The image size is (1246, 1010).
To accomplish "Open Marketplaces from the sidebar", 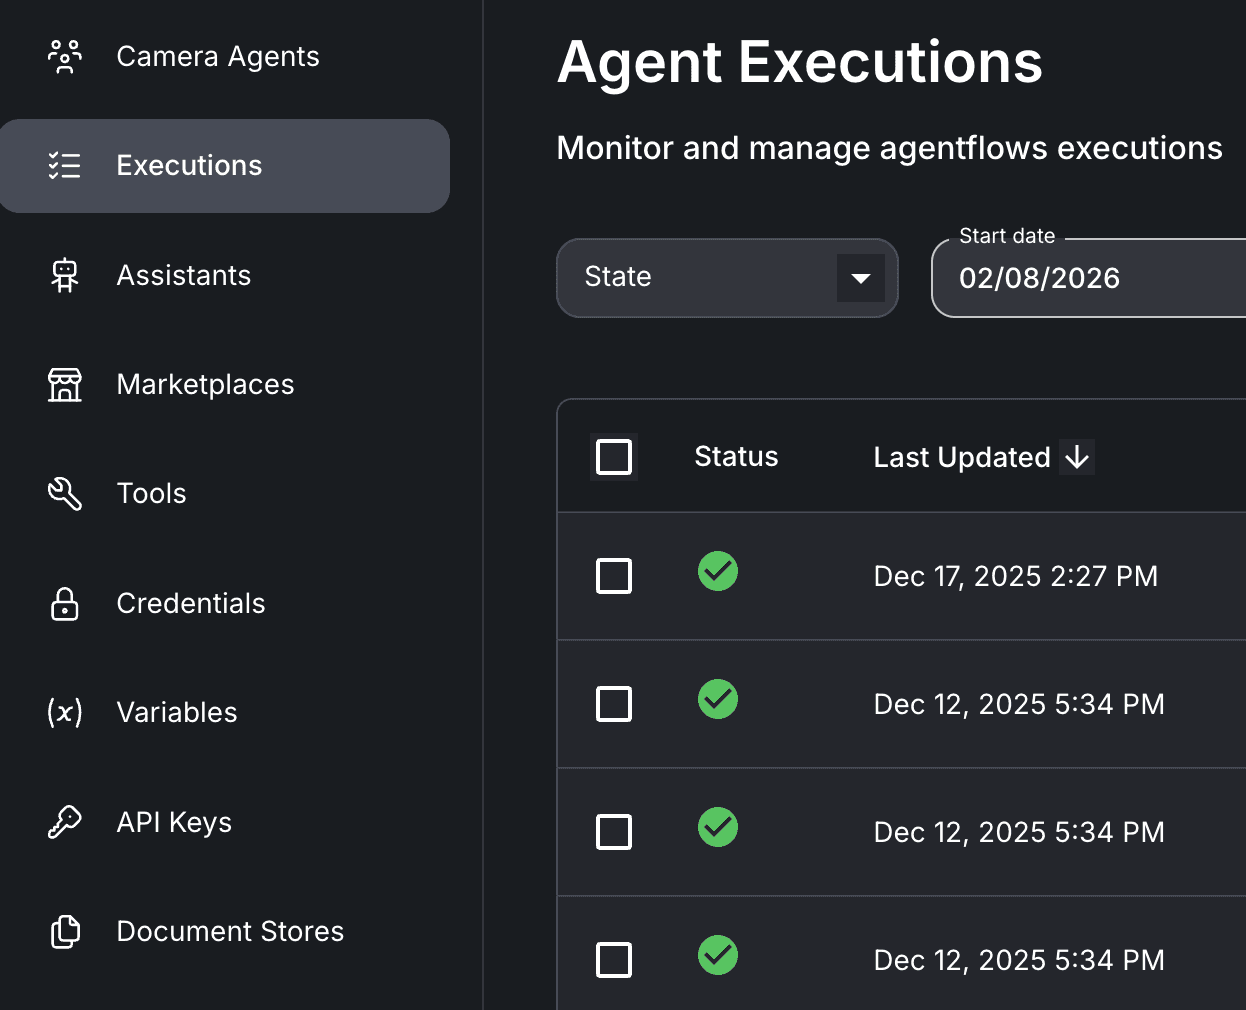I will pos(205,384).
